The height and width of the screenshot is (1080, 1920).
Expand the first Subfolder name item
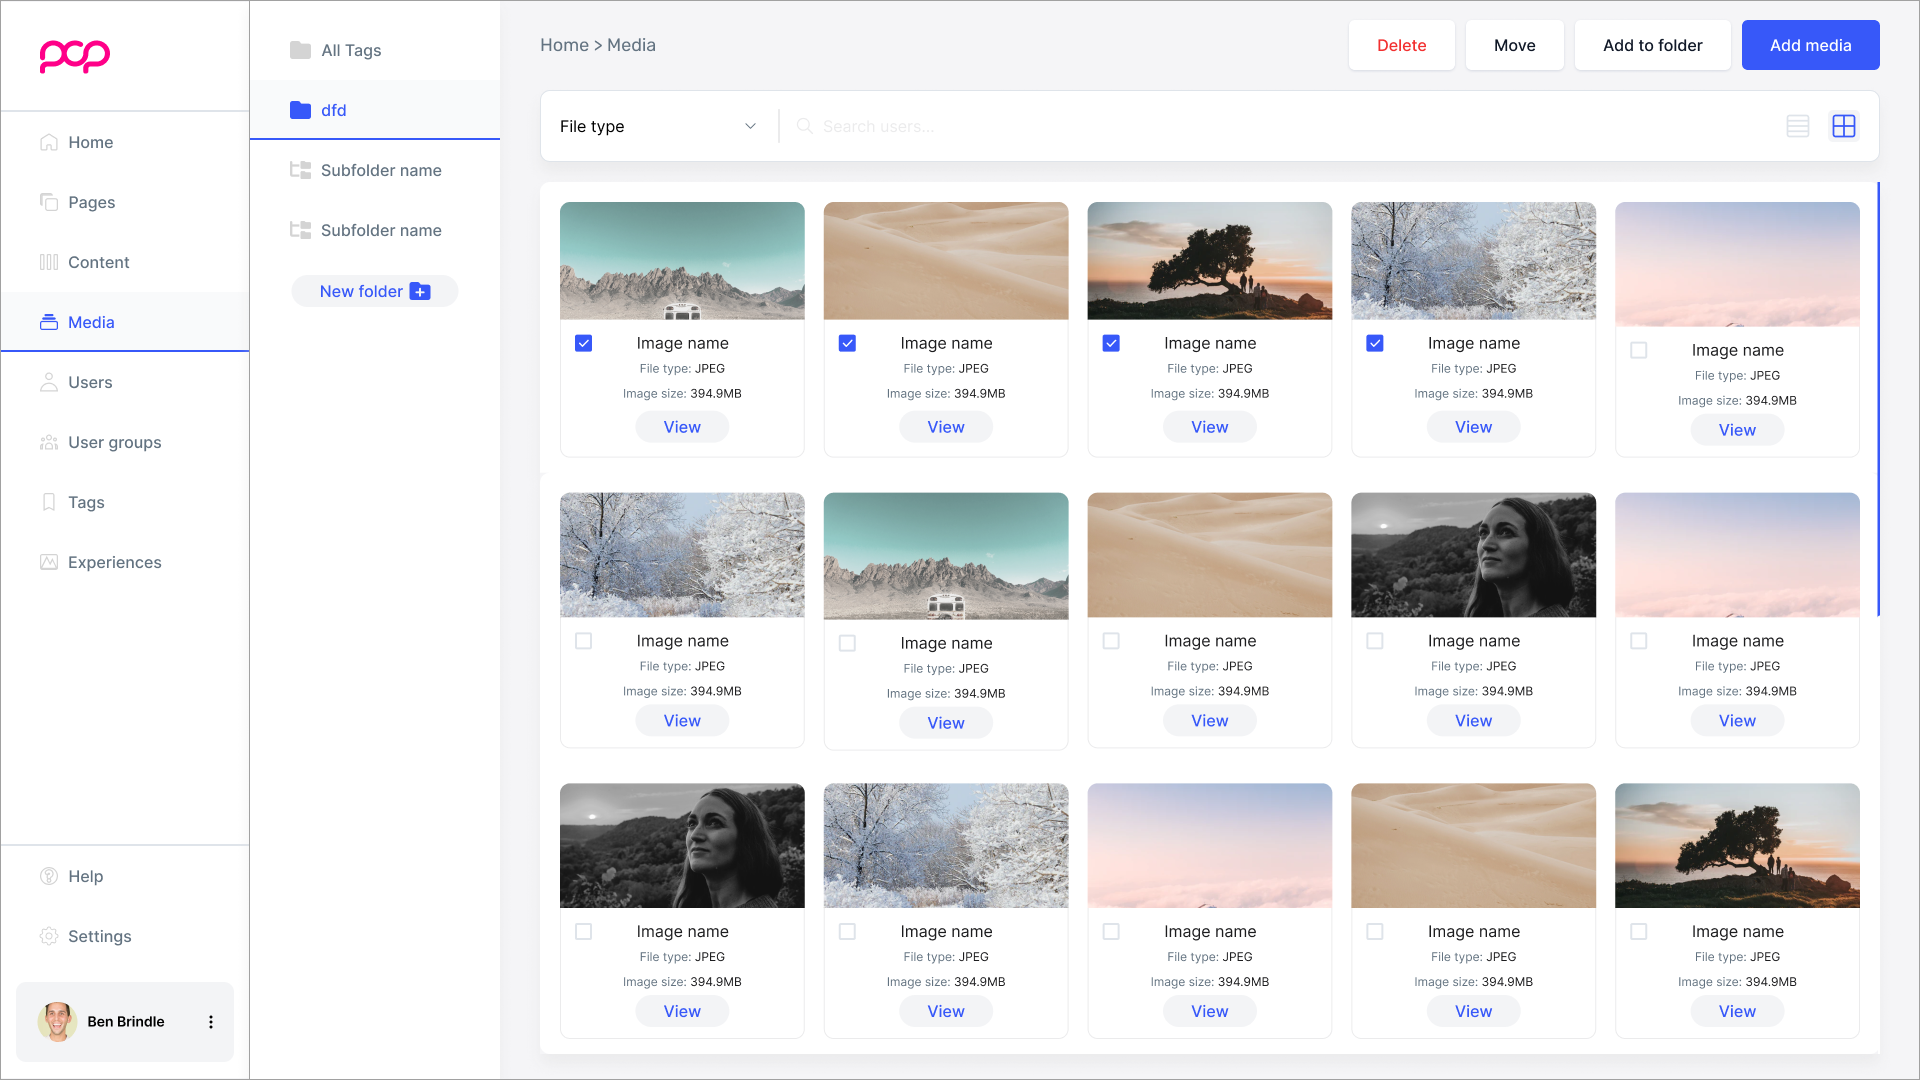coord(380,170)
